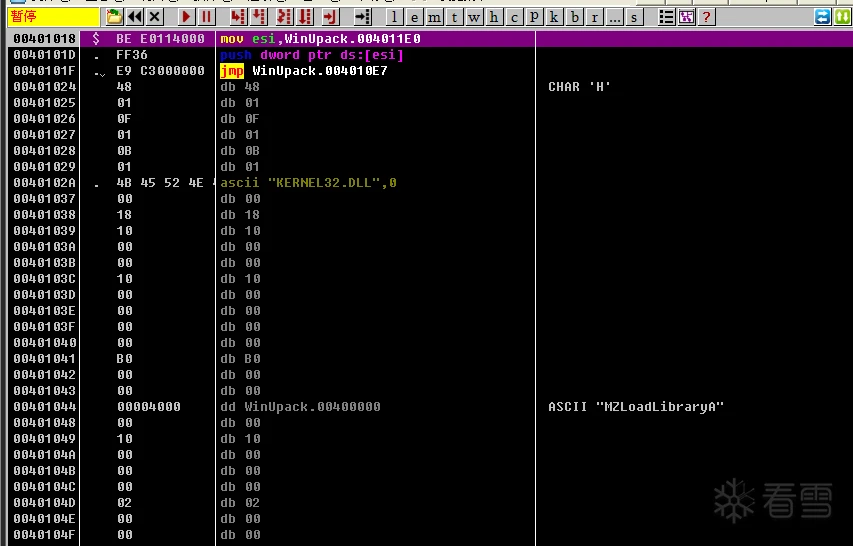Pause execution with the red pause icon

coord(206,17)
